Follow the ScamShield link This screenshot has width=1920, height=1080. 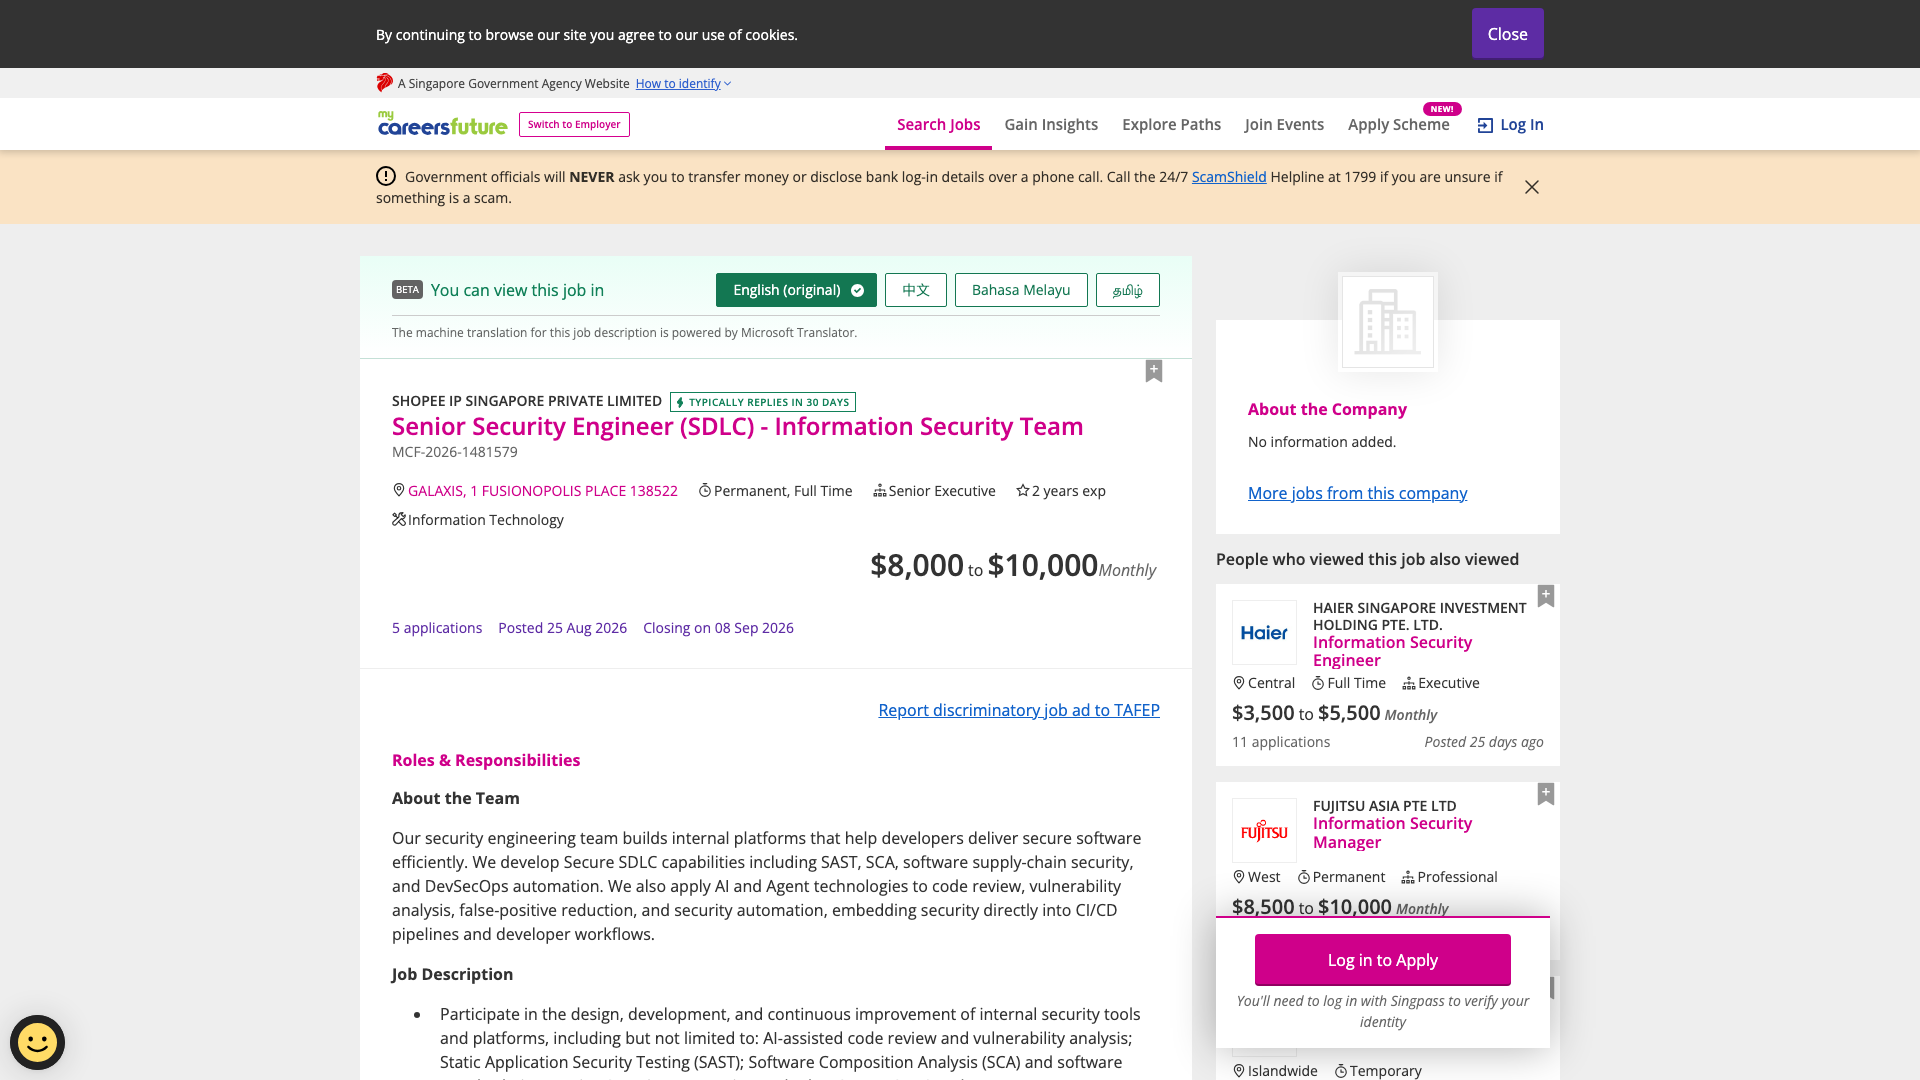[x=1229, y=177]
